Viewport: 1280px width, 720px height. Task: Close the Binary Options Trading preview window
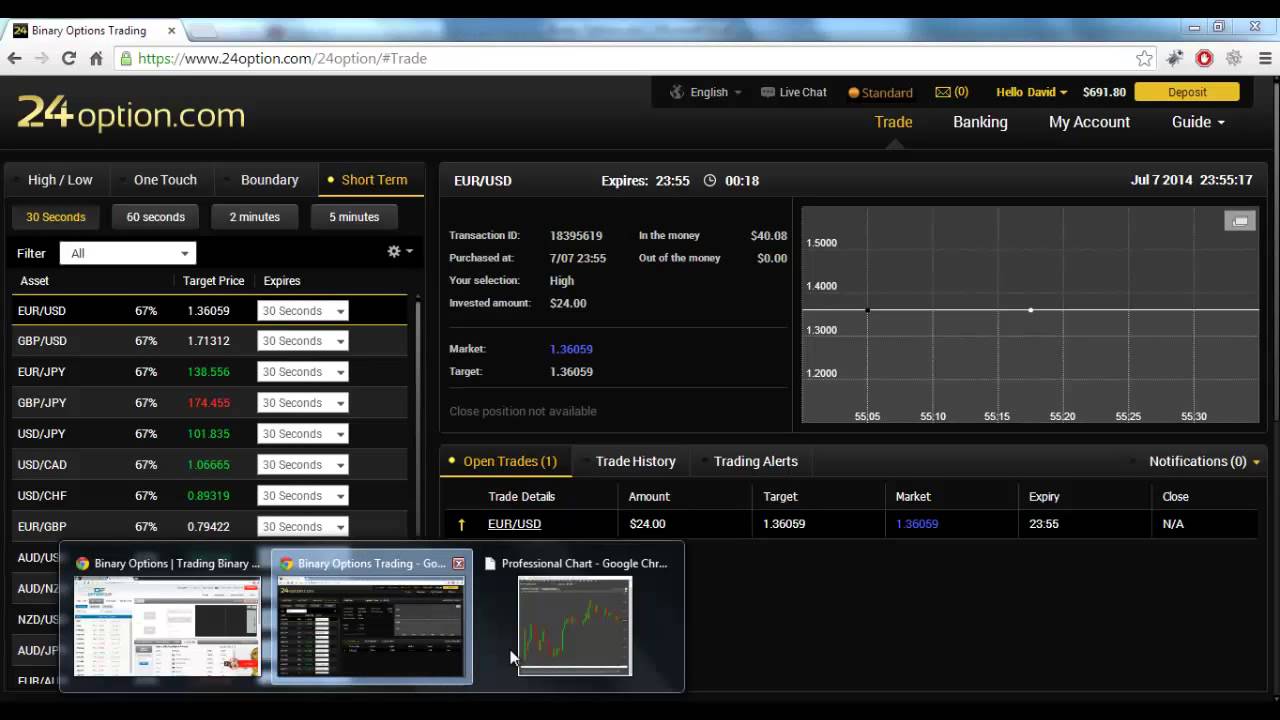(458, 564)
